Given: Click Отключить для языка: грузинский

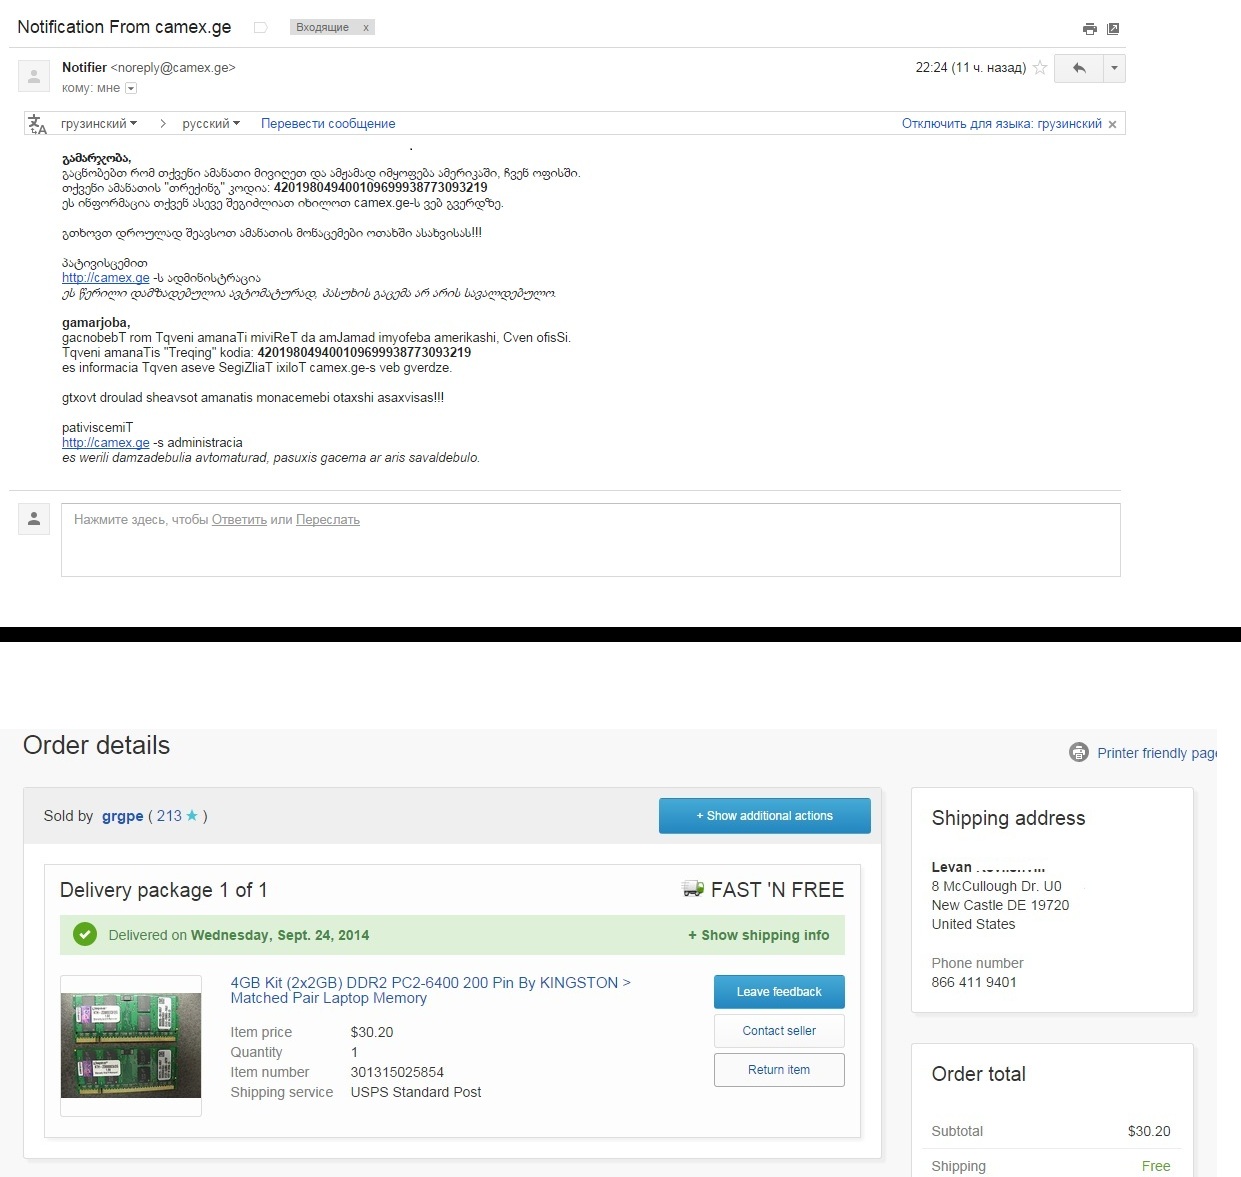Looking at the screenshot, I should point(1002,124).
